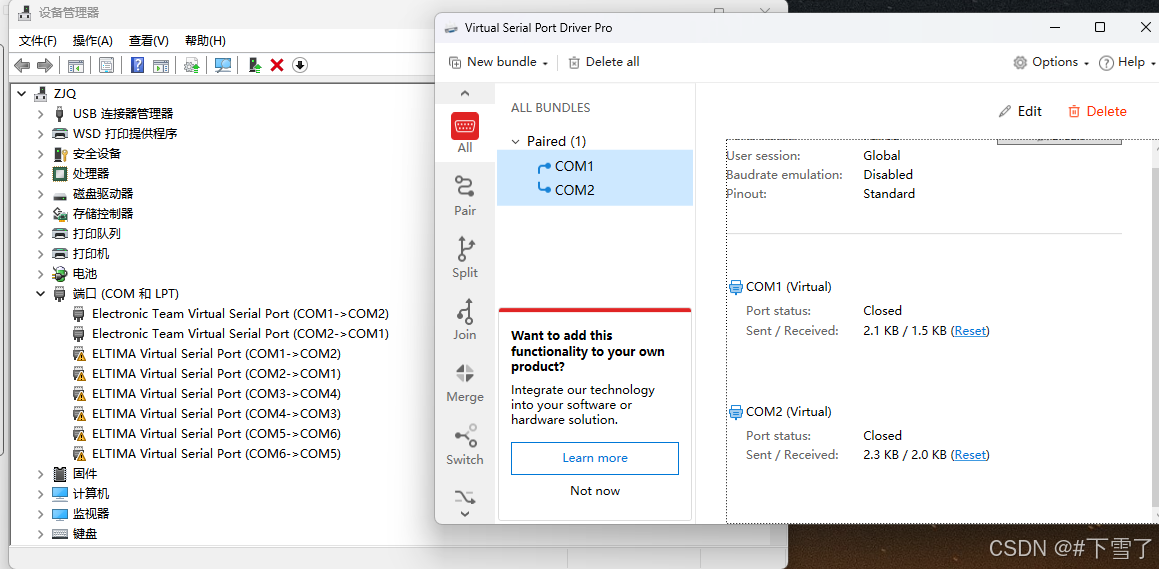Collapse the ZJQ root node
The height and width of the screenshot is (569, 1159).
tap(21, 94)
